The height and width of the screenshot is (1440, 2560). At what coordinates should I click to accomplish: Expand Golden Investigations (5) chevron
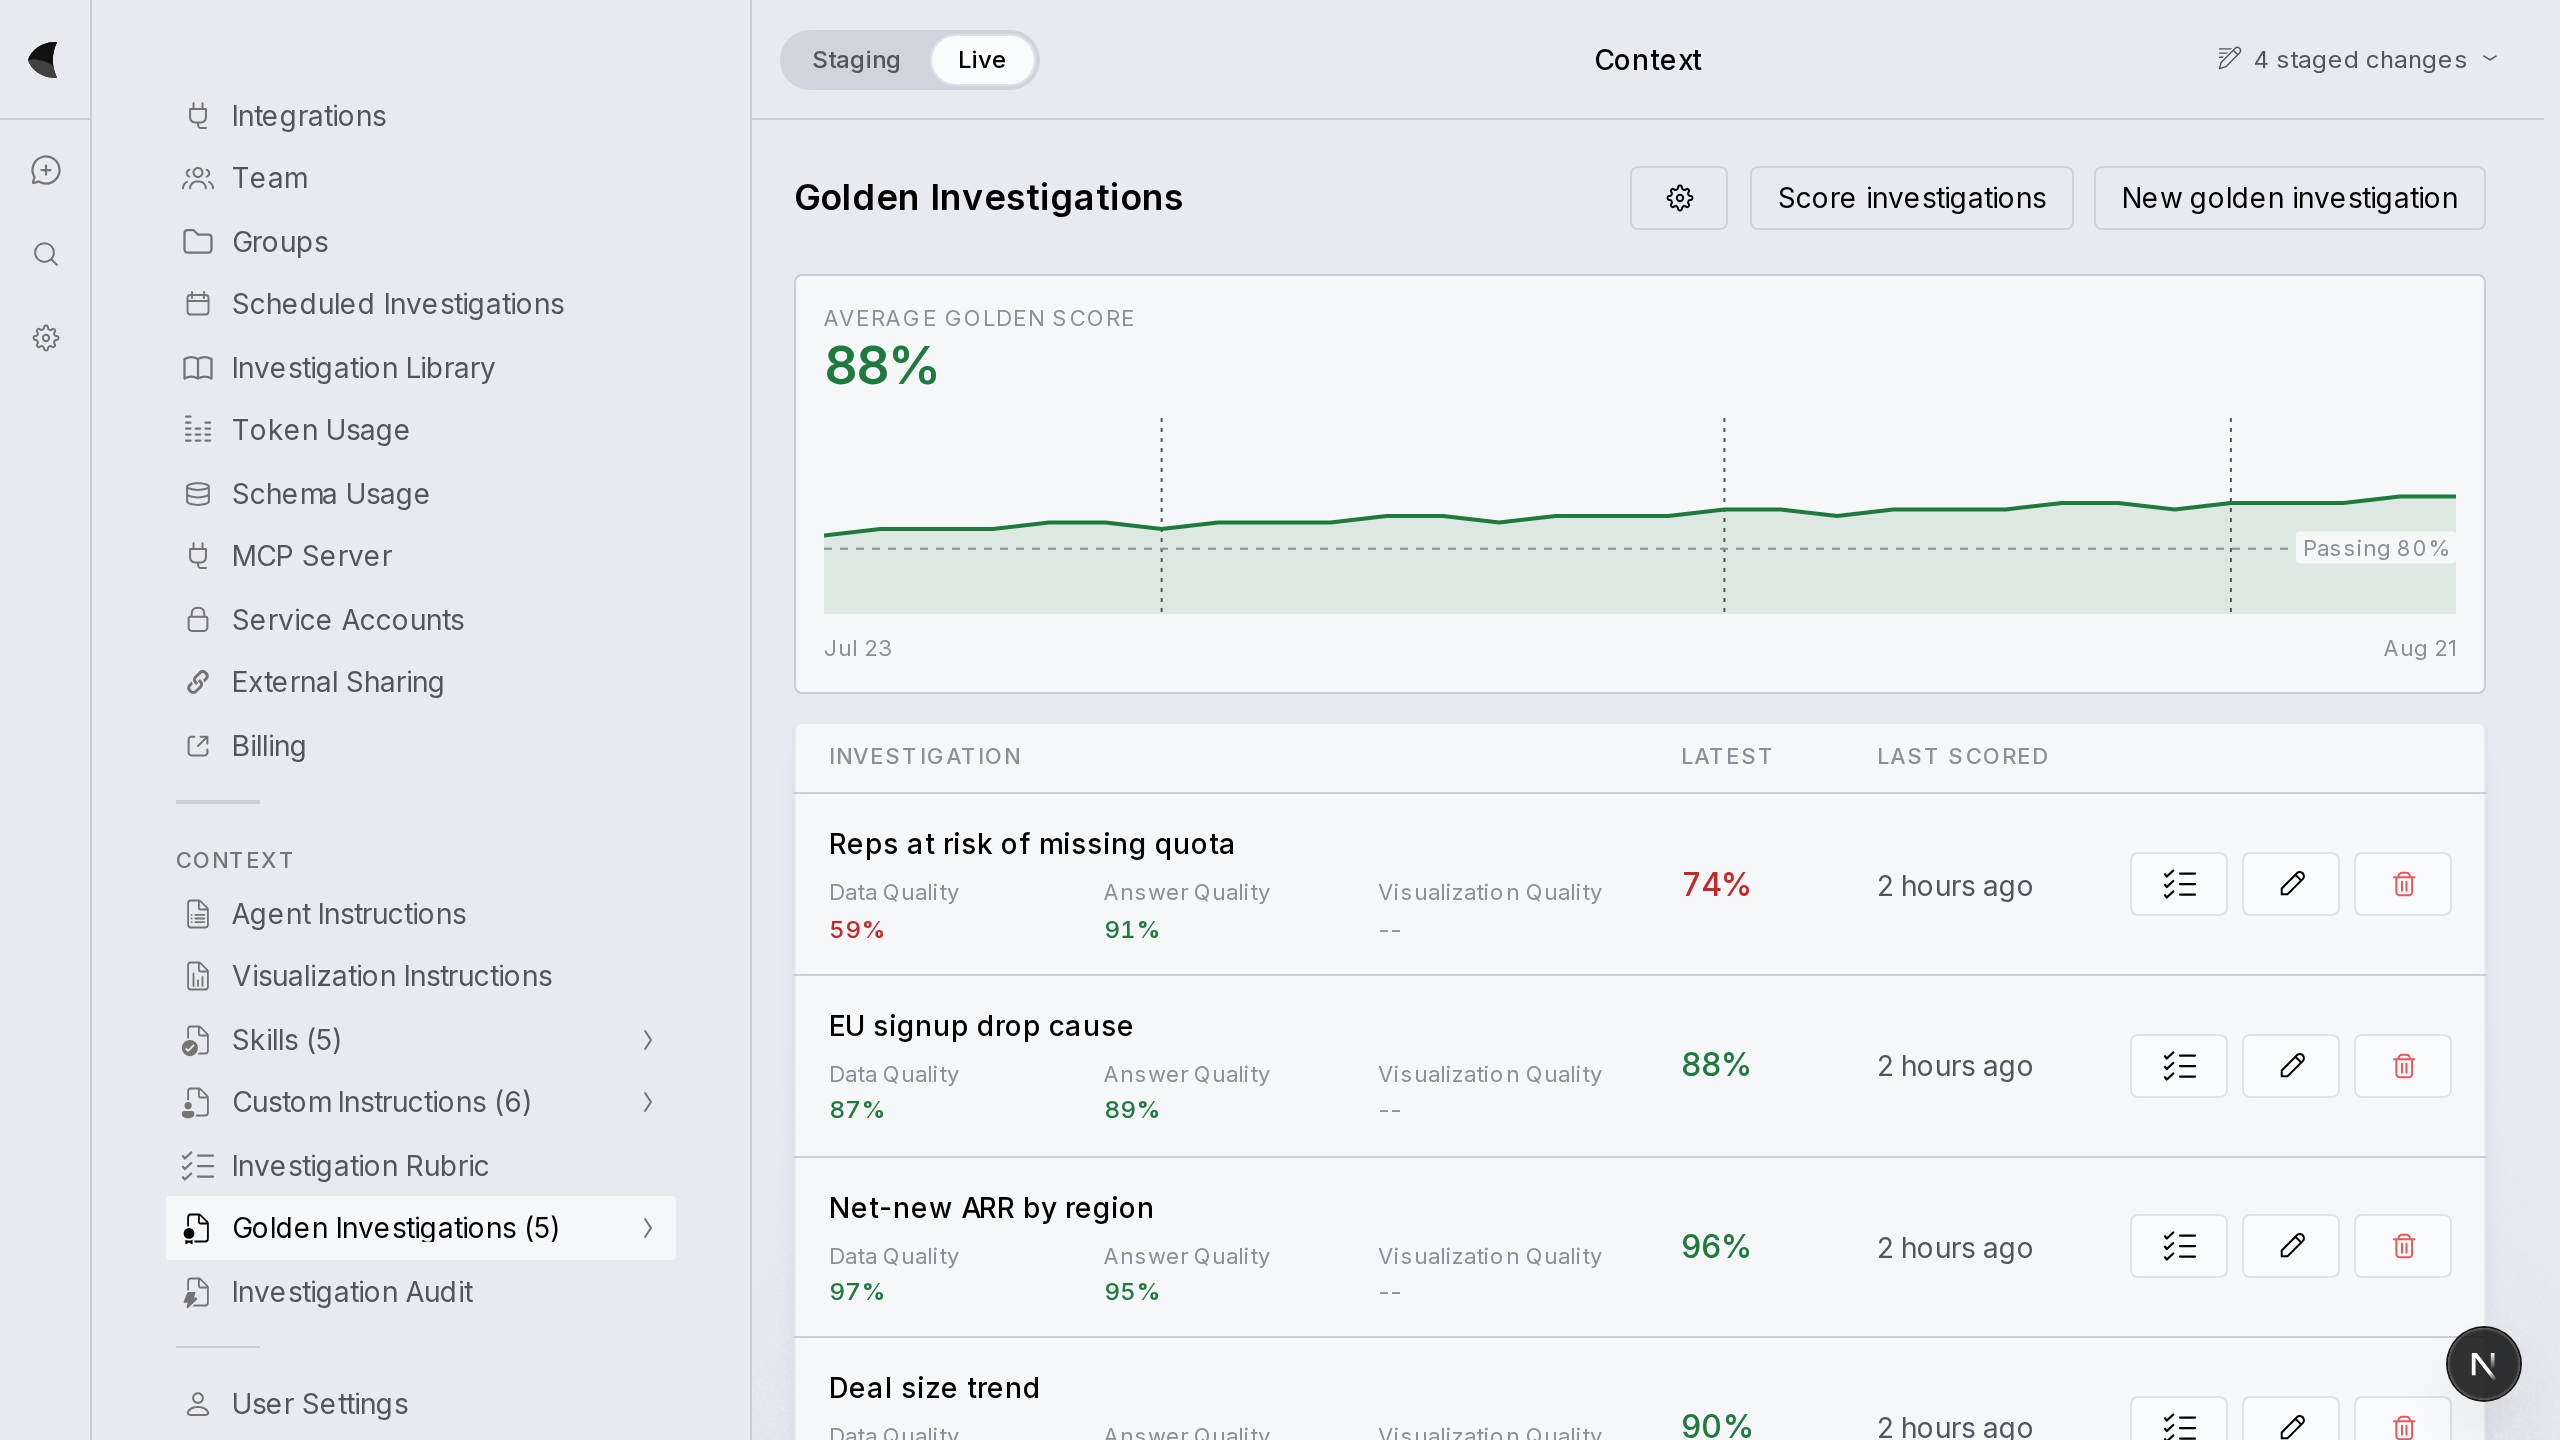648,1228
